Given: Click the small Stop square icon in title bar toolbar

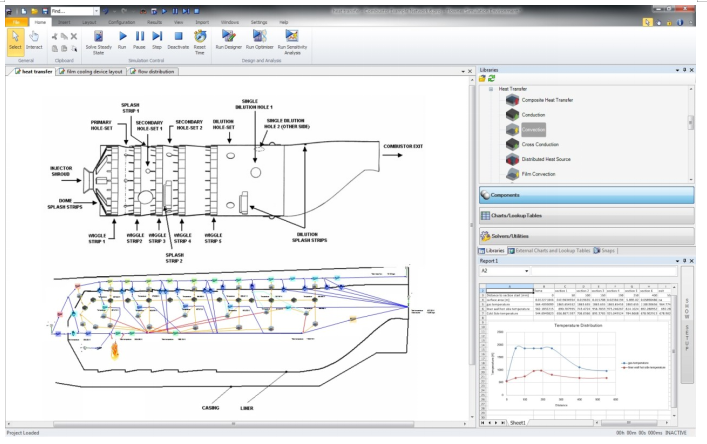Looking at the screenshot, I should point(197,11).
